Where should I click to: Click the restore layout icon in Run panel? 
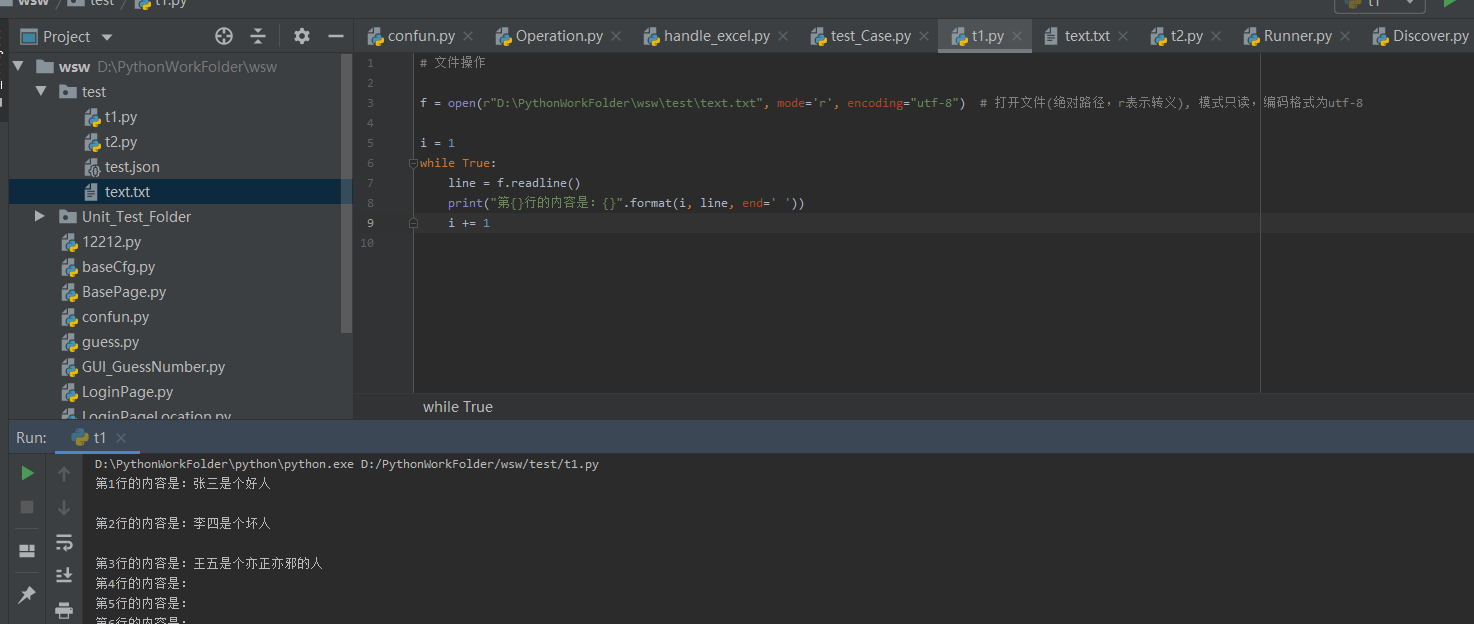pyautogui.click(x=28, y=551)
